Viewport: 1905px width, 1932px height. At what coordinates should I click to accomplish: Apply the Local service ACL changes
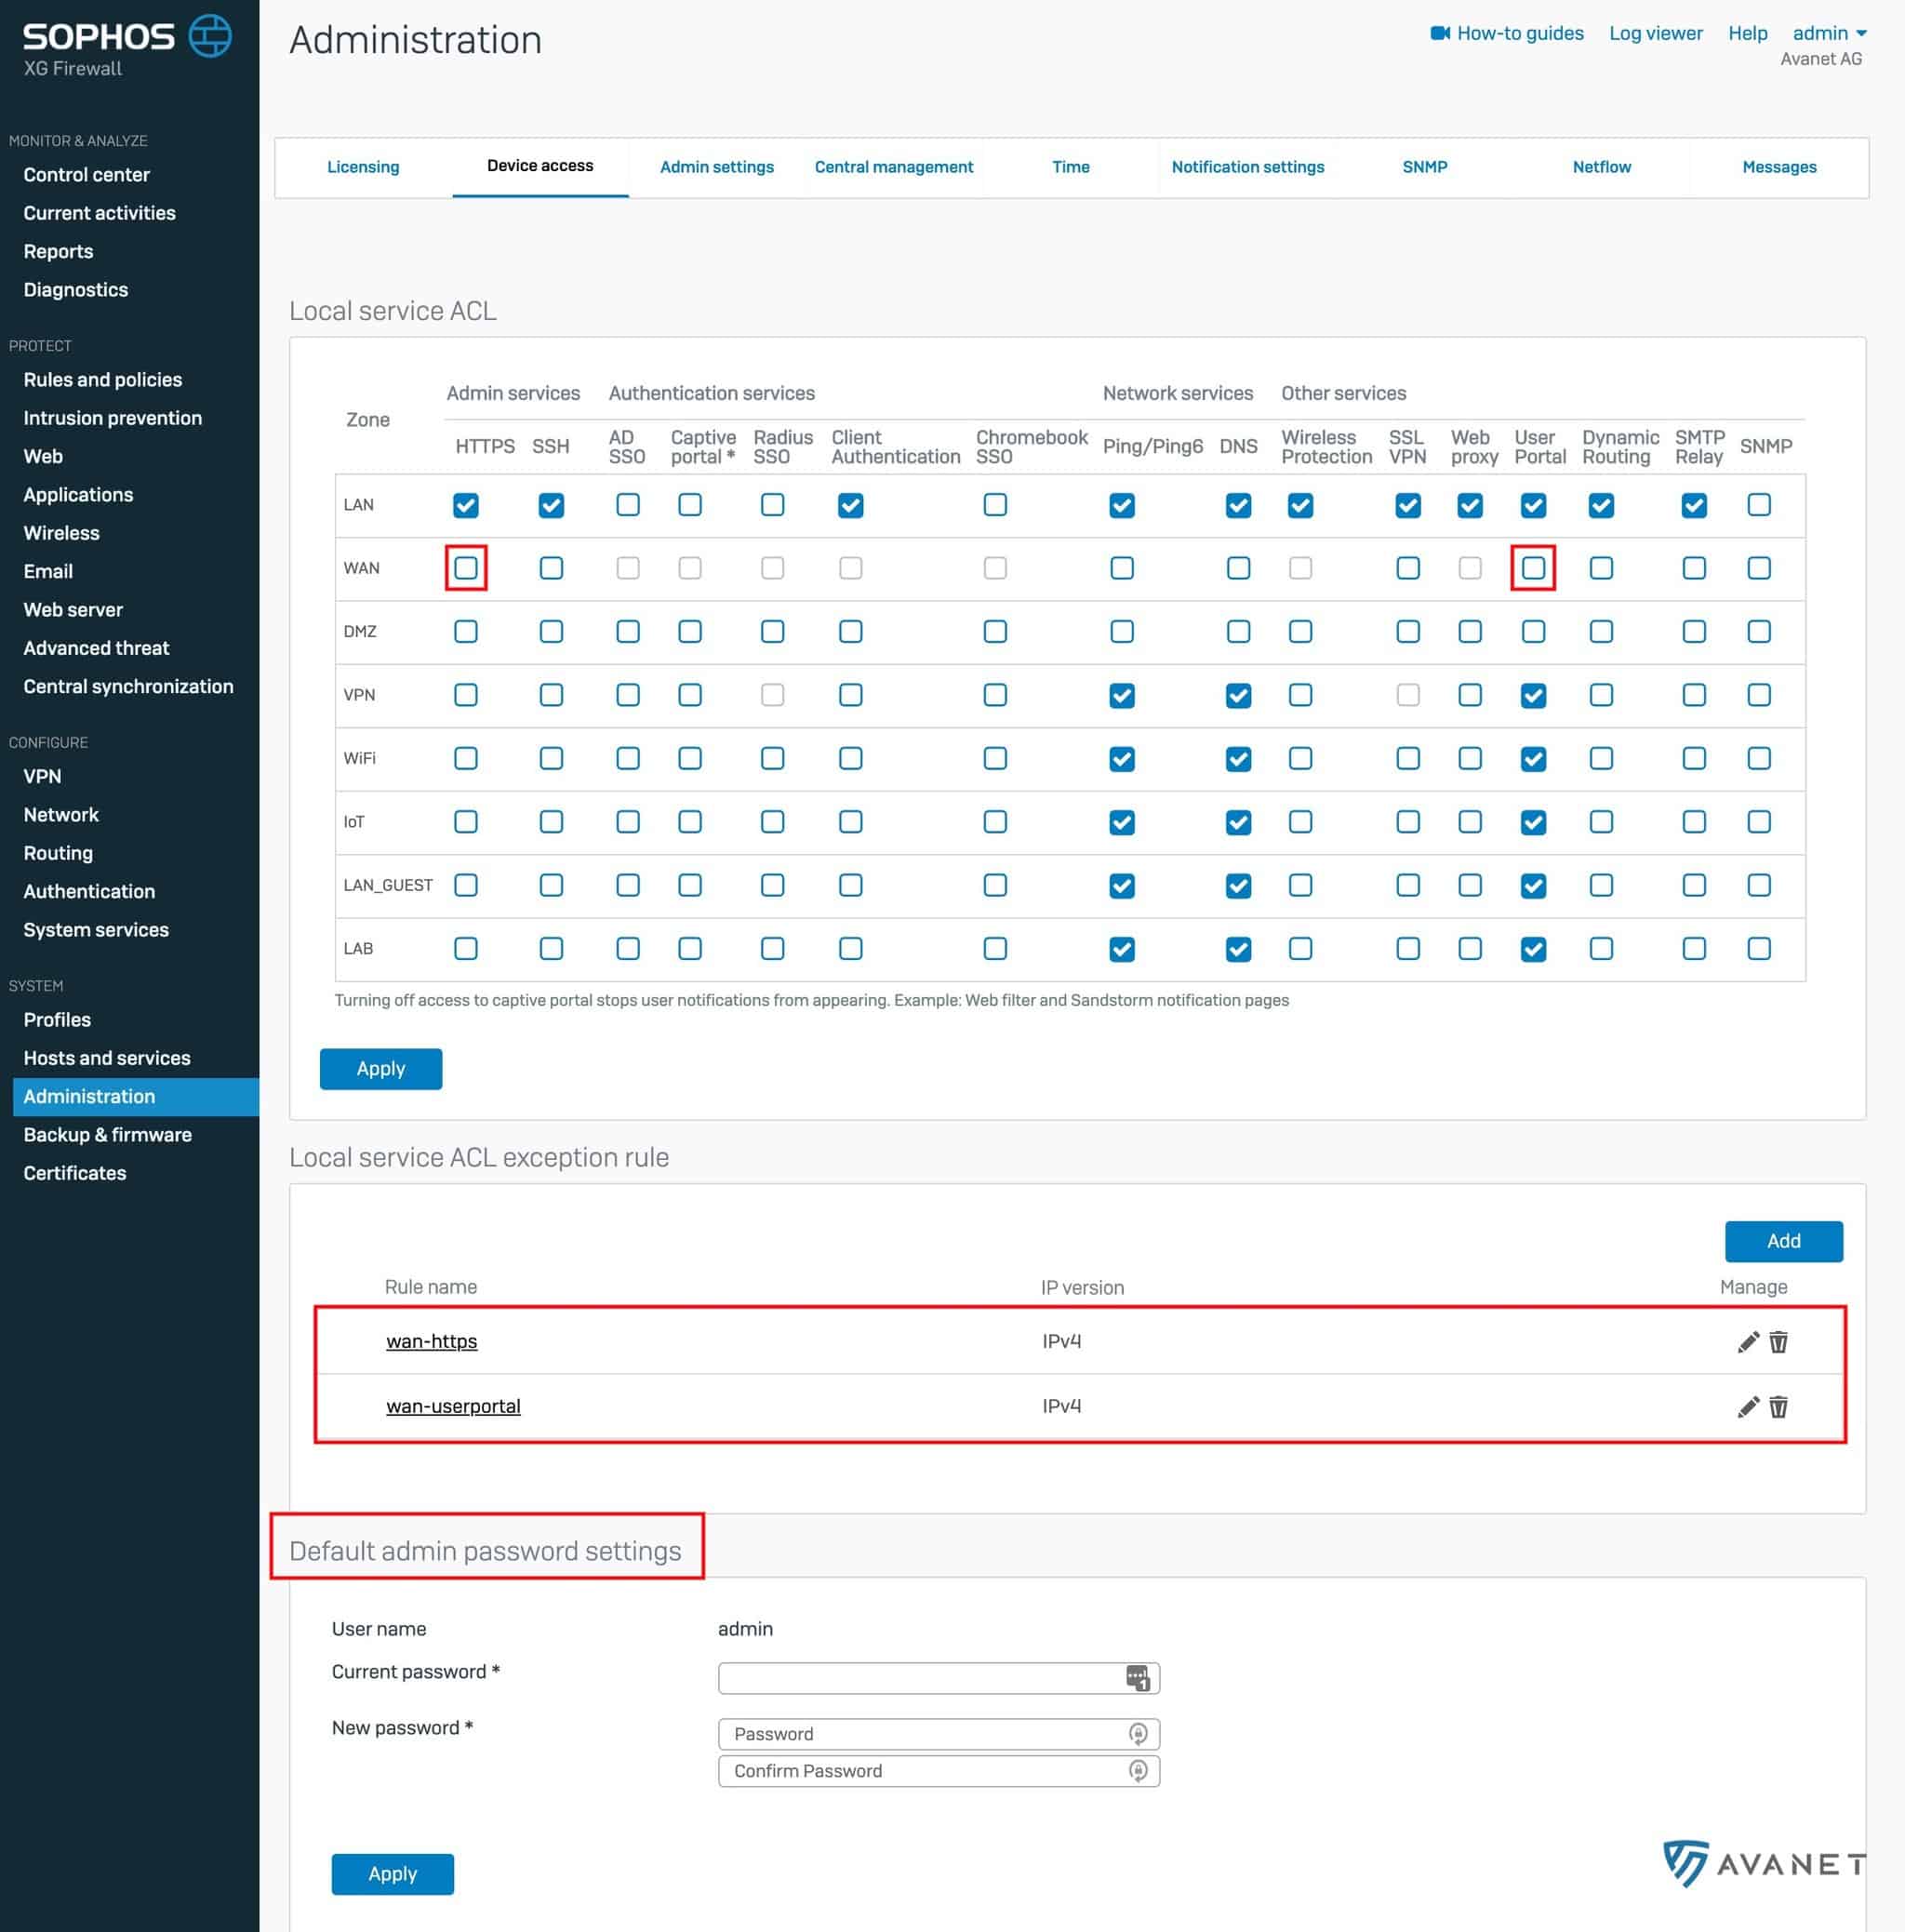tap(380, 1068)
